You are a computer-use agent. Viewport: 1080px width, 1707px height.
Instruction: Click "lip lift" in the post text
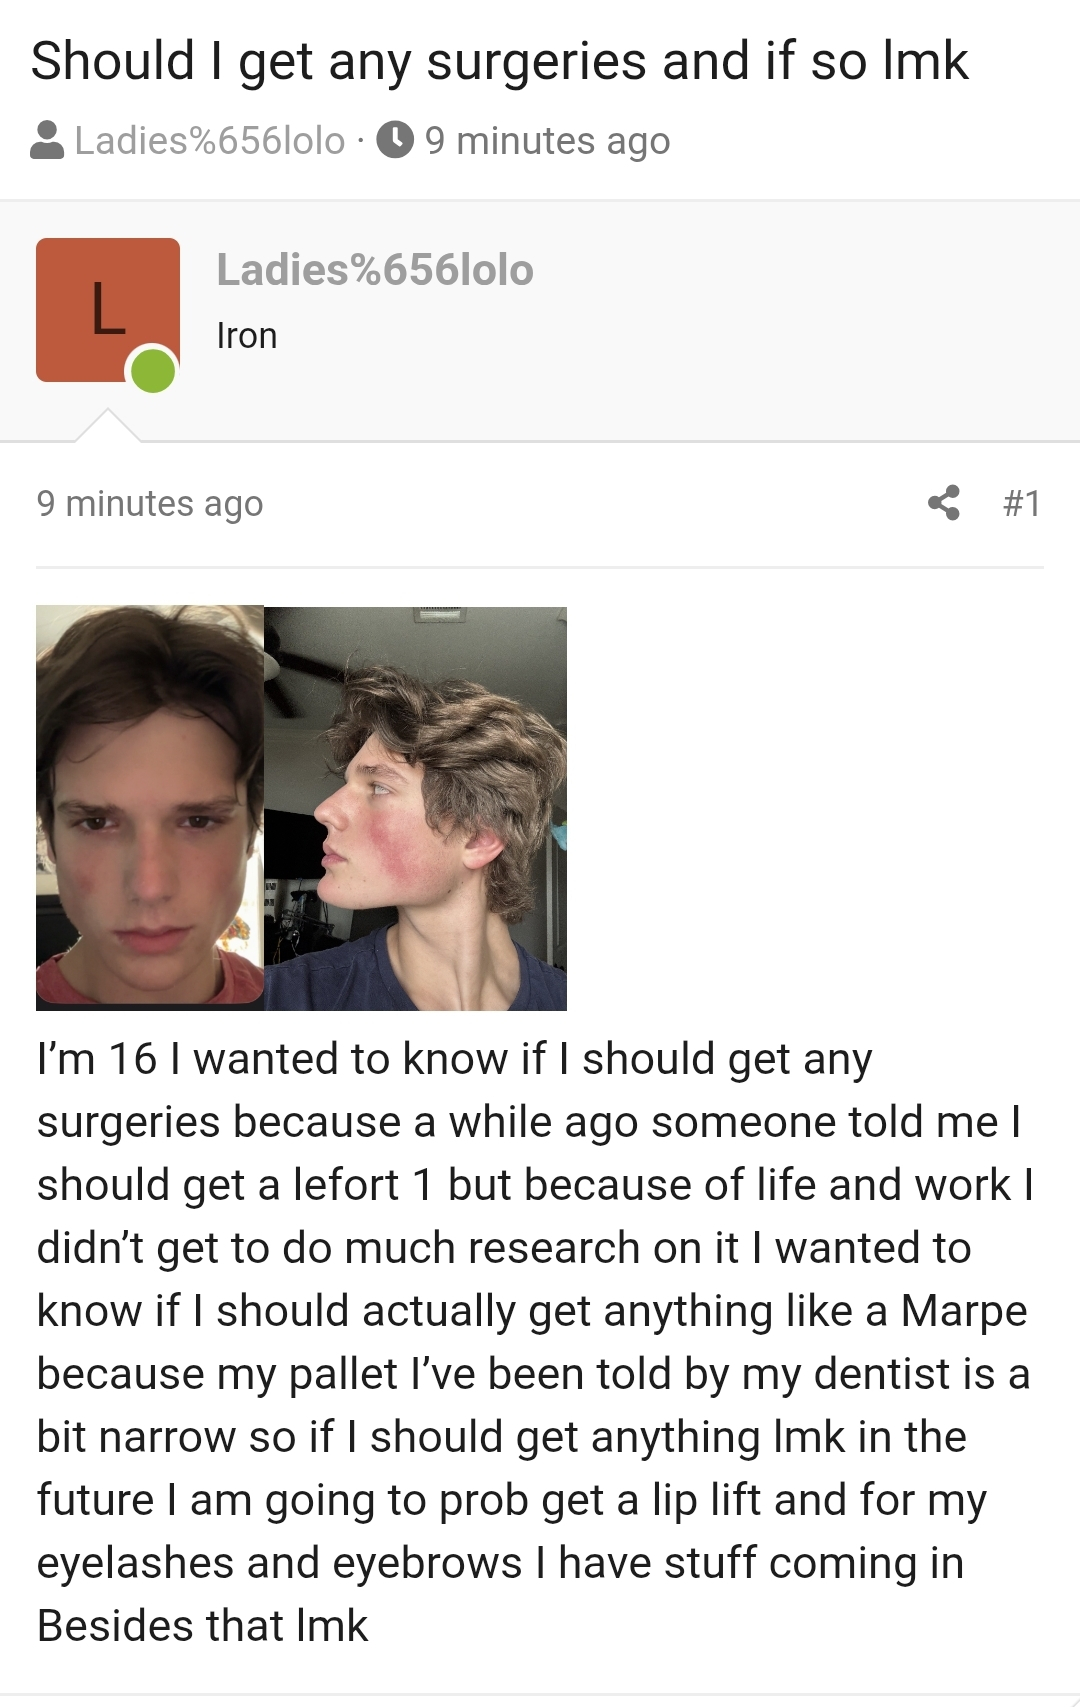(x=707, y=1499)
